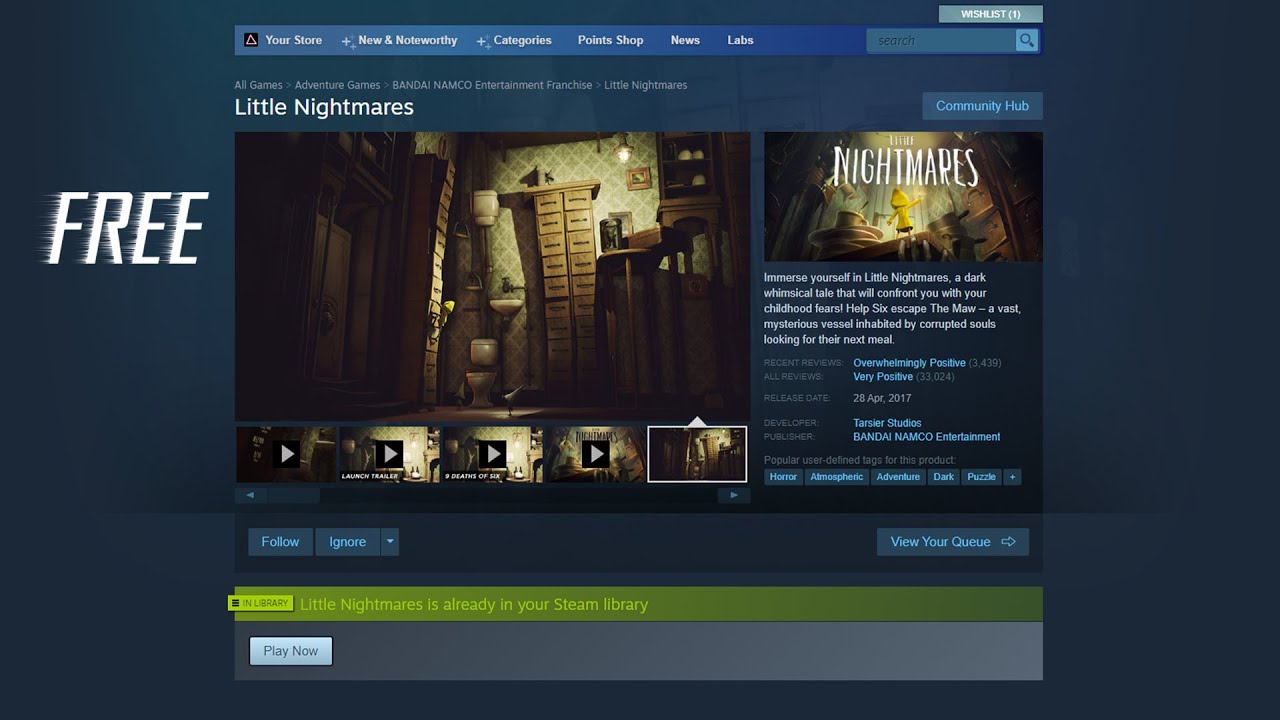Open developer Tarsier Studios link
The height and width of the screenshot is (720, 1280).
point(887,423)
